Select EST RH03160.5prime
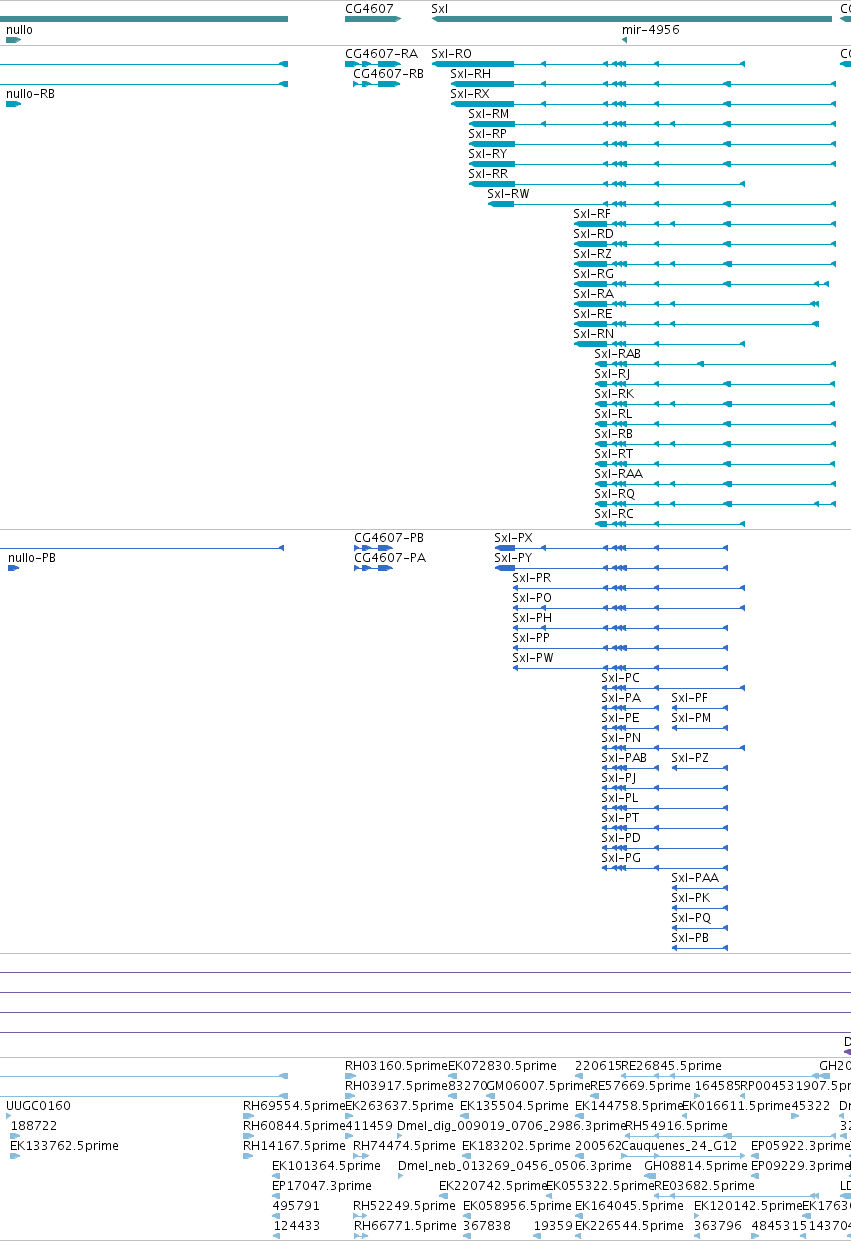The image size is (851, 1241). click(x=396, y=1066)
